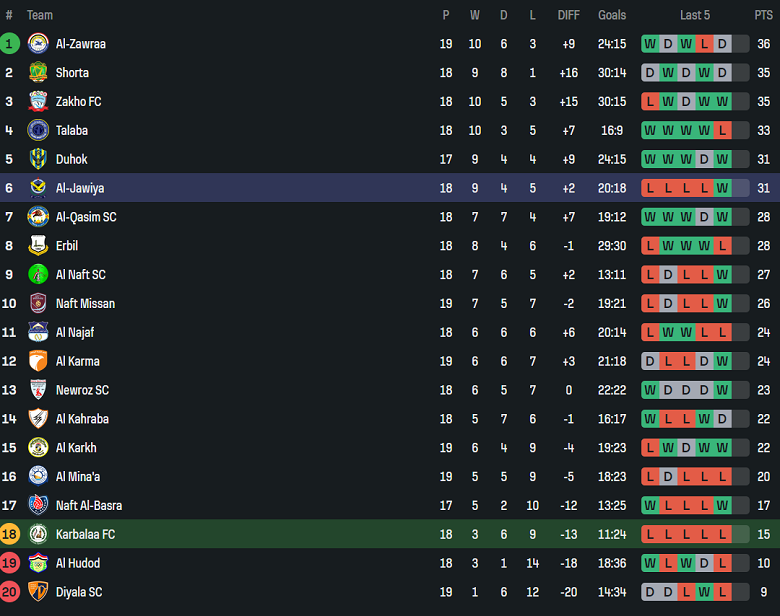Open Talaba team name link
The width and height of the screenshot is (780, 616).
pos(72,130)
